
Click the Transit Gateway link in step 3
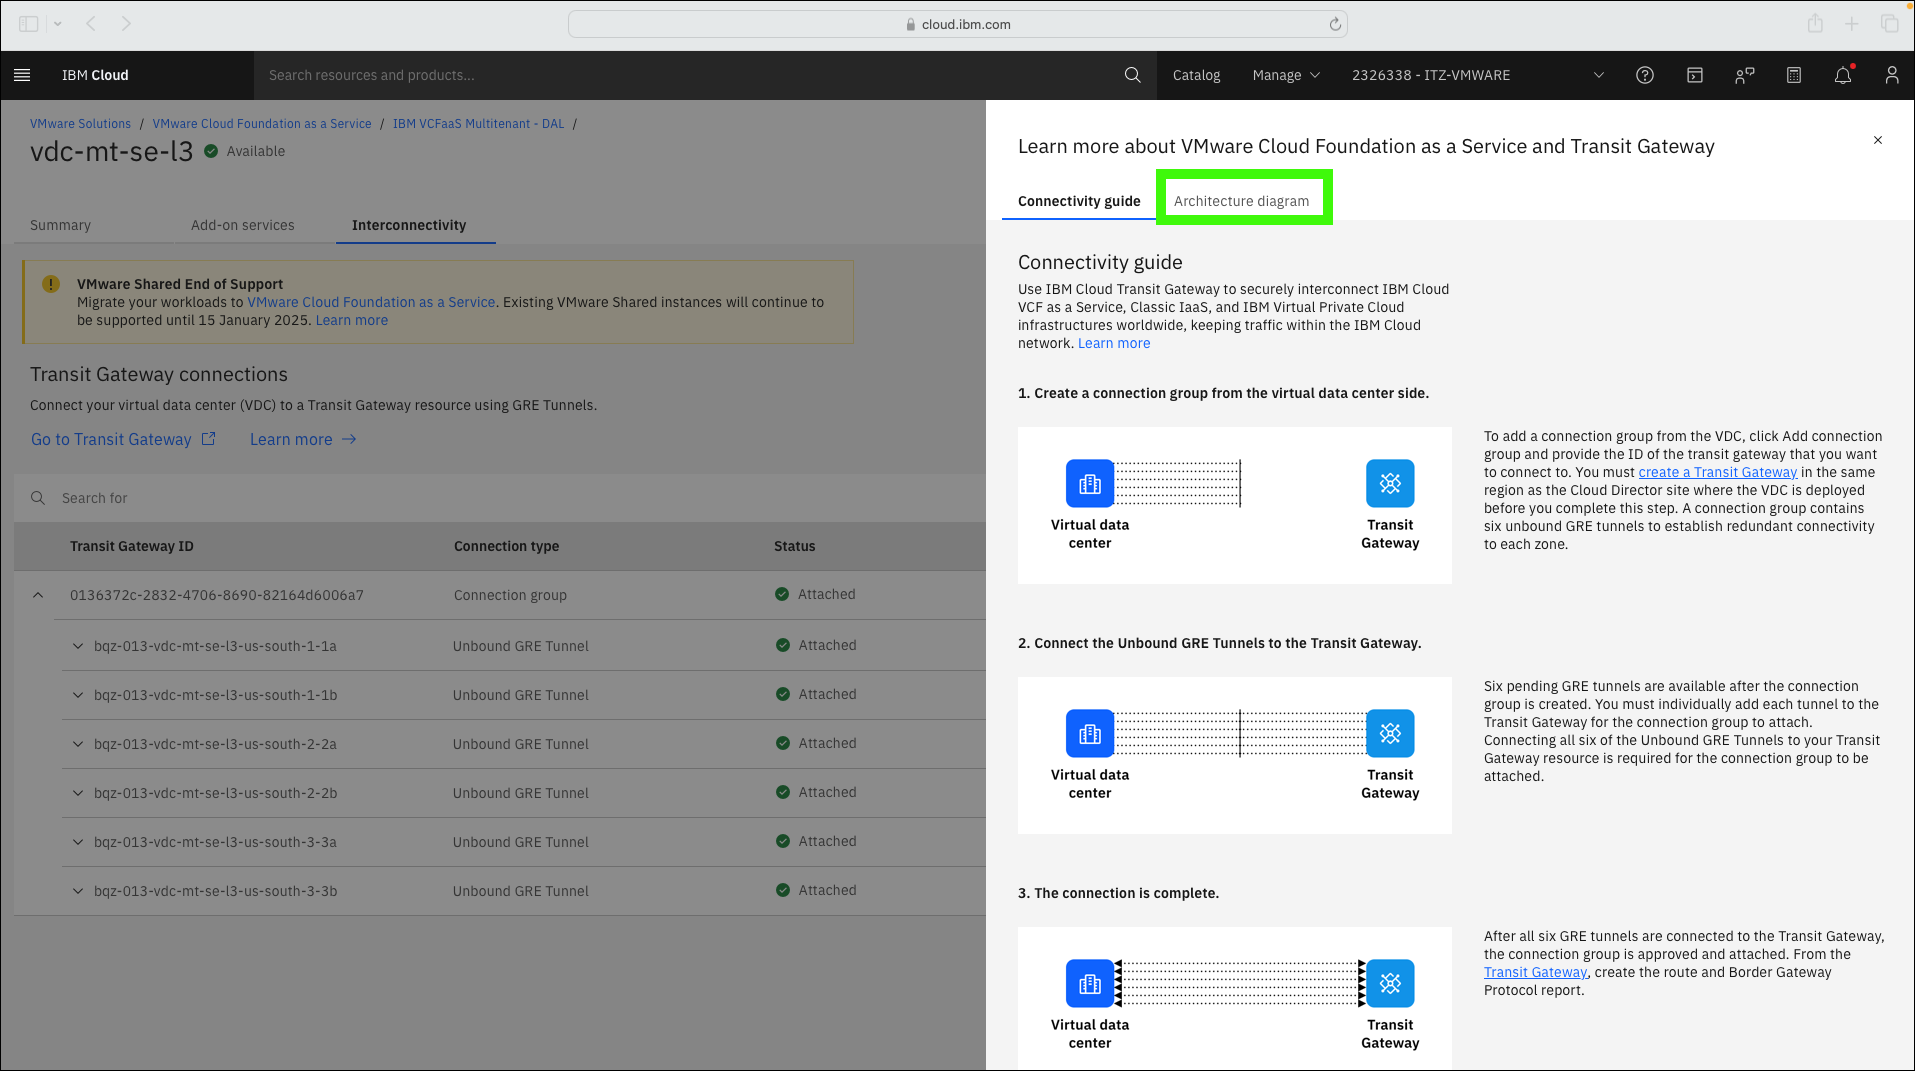point(1535,972)
